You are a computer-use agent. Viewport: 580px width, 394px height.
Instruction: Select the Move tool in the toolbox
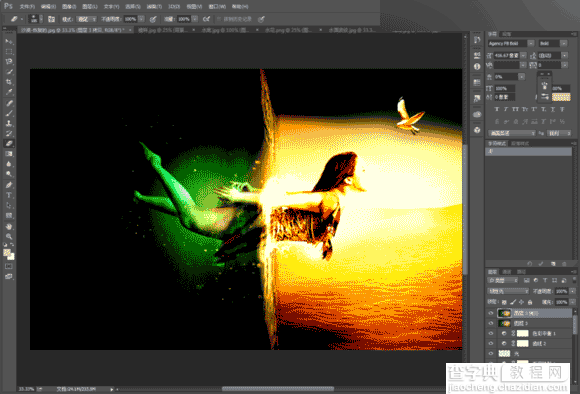9,41
